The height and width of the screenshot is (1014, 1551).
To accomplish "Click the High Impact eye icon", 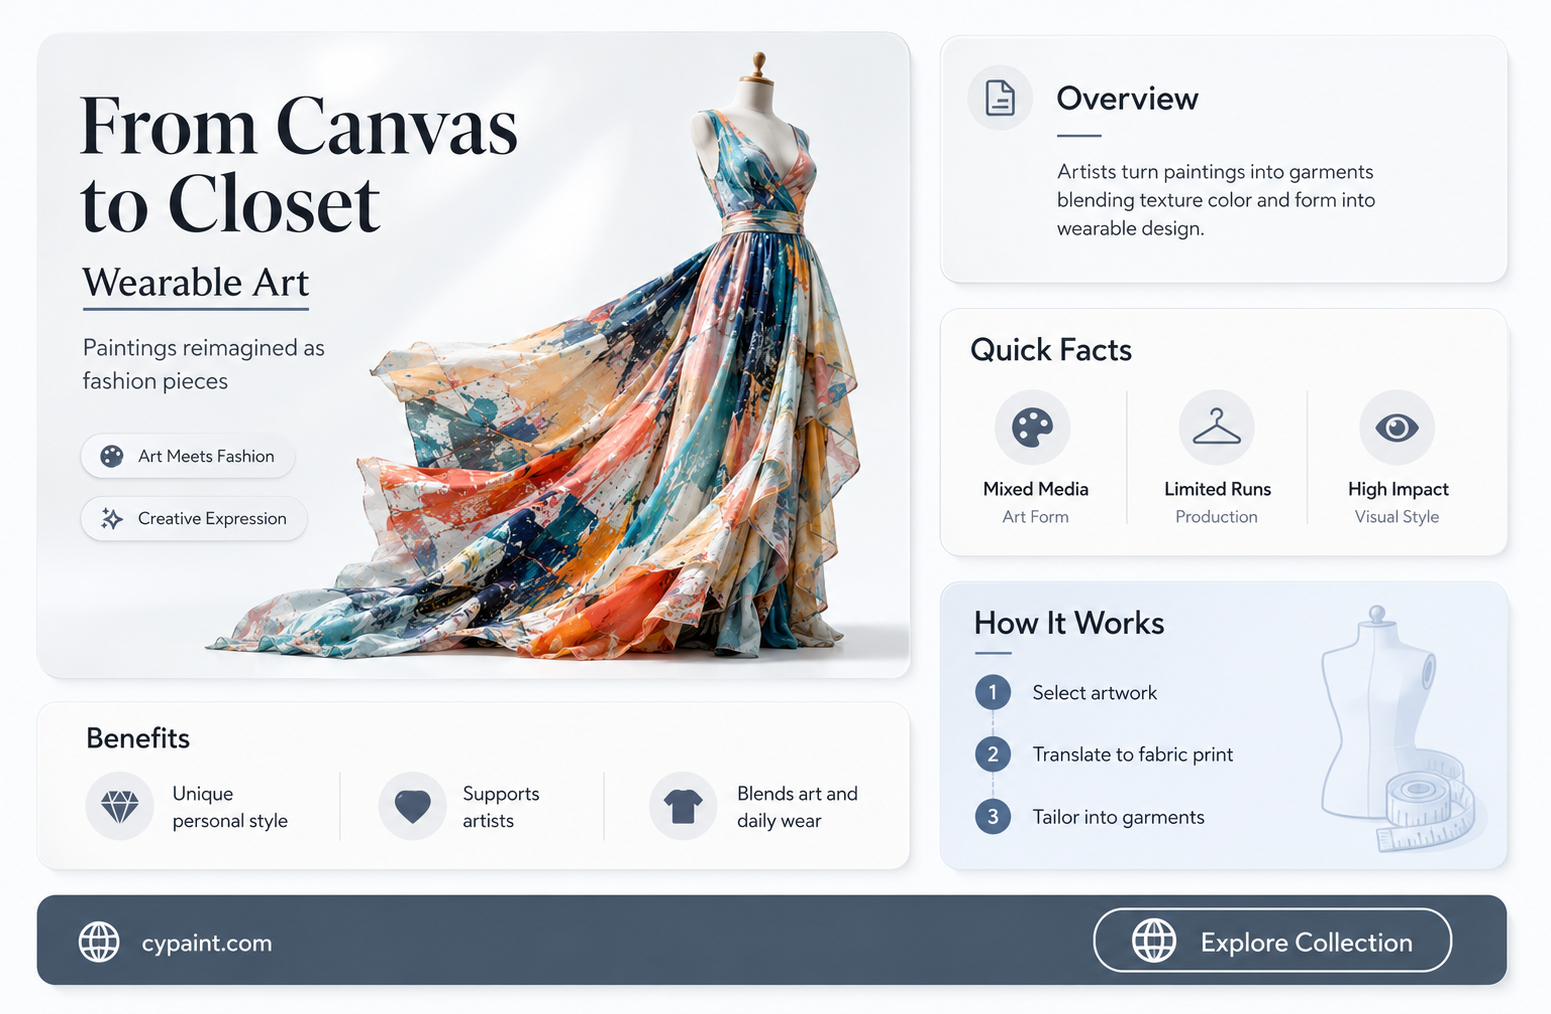I will [x=1397, y=428].
